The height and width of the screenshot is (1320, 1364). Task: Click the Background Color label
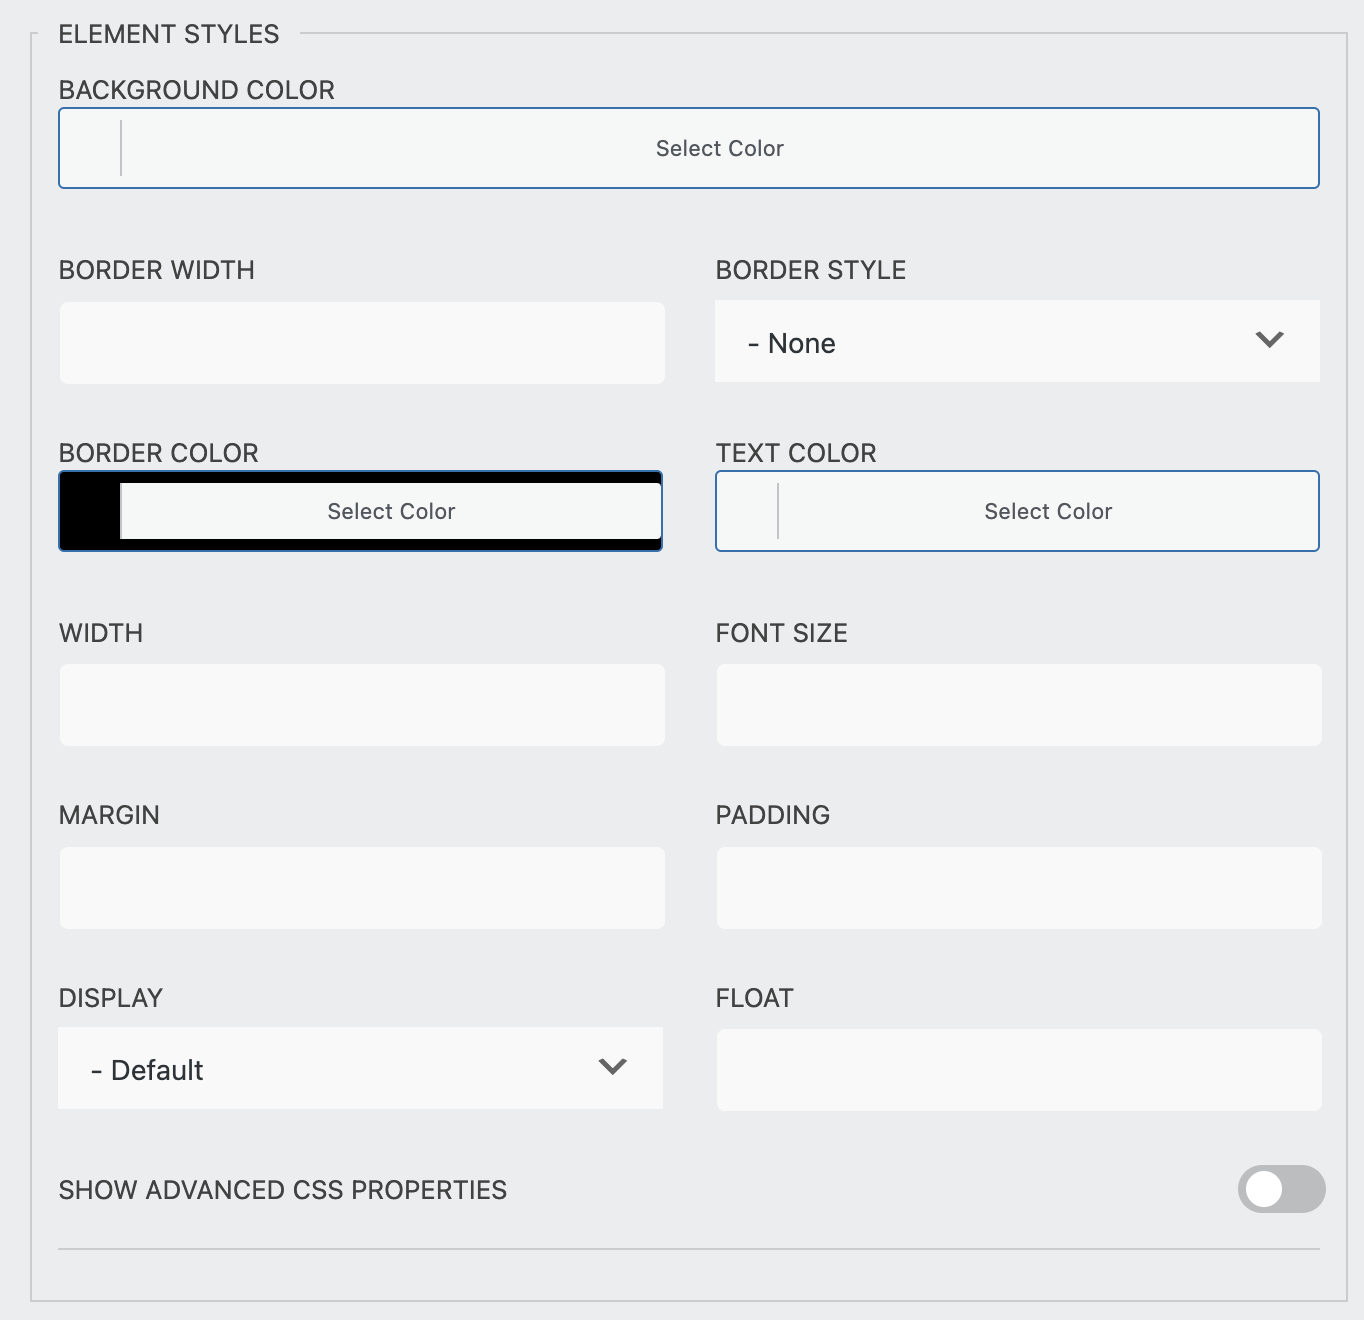click(x=197, y=89)
